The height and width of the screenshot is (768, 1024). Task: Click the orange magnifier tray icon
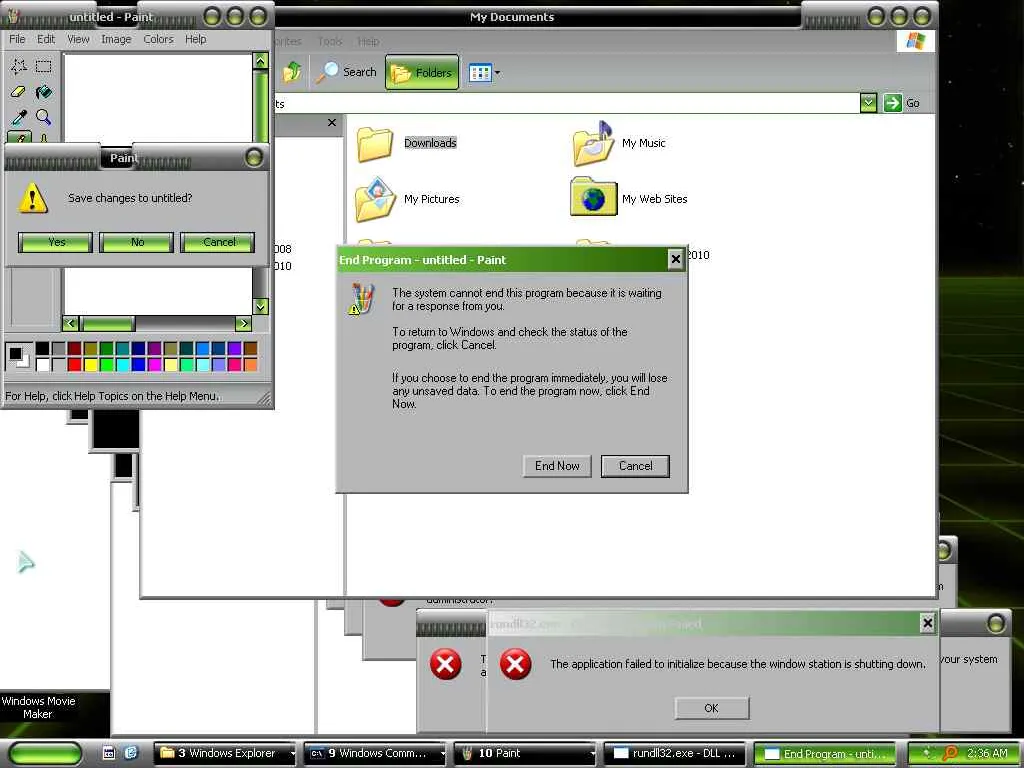point(950,754)
